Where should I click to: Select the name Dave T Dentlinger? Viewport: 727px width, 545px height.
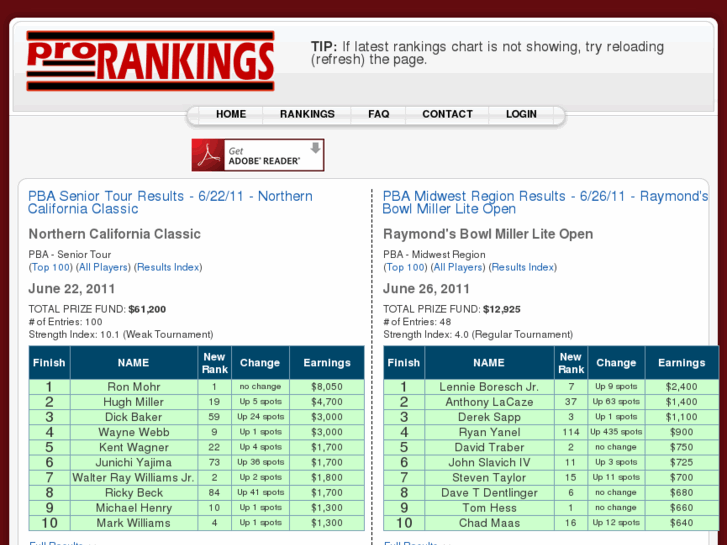point(489,493)
